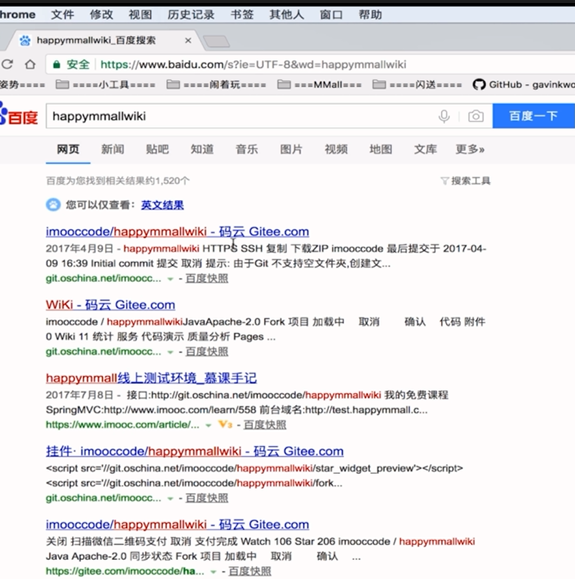Expand the arrow beside 挂件 result URL
575x579 pixels.
point(170,499)
